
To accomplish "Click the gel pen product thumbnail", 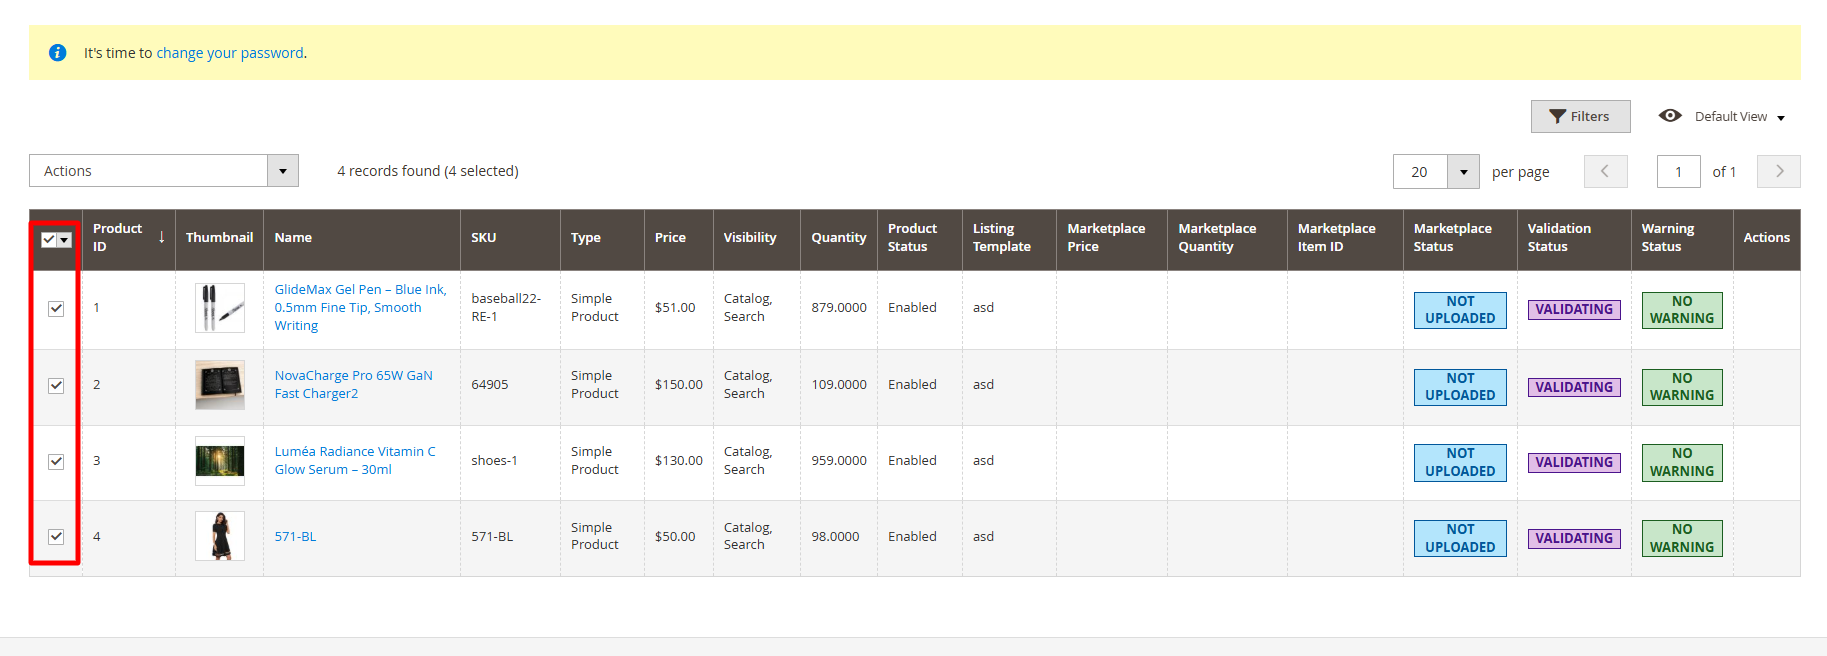I will click(220, 308).
